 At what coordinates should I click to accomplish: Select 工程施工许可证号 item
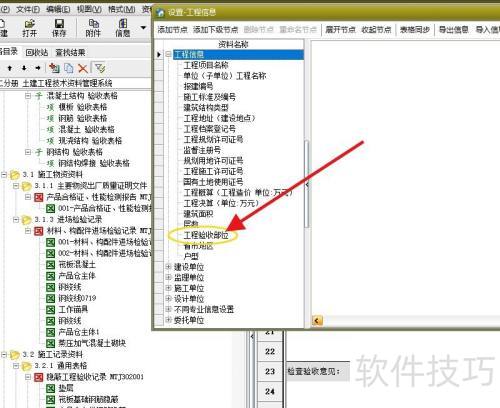point(213,171)
